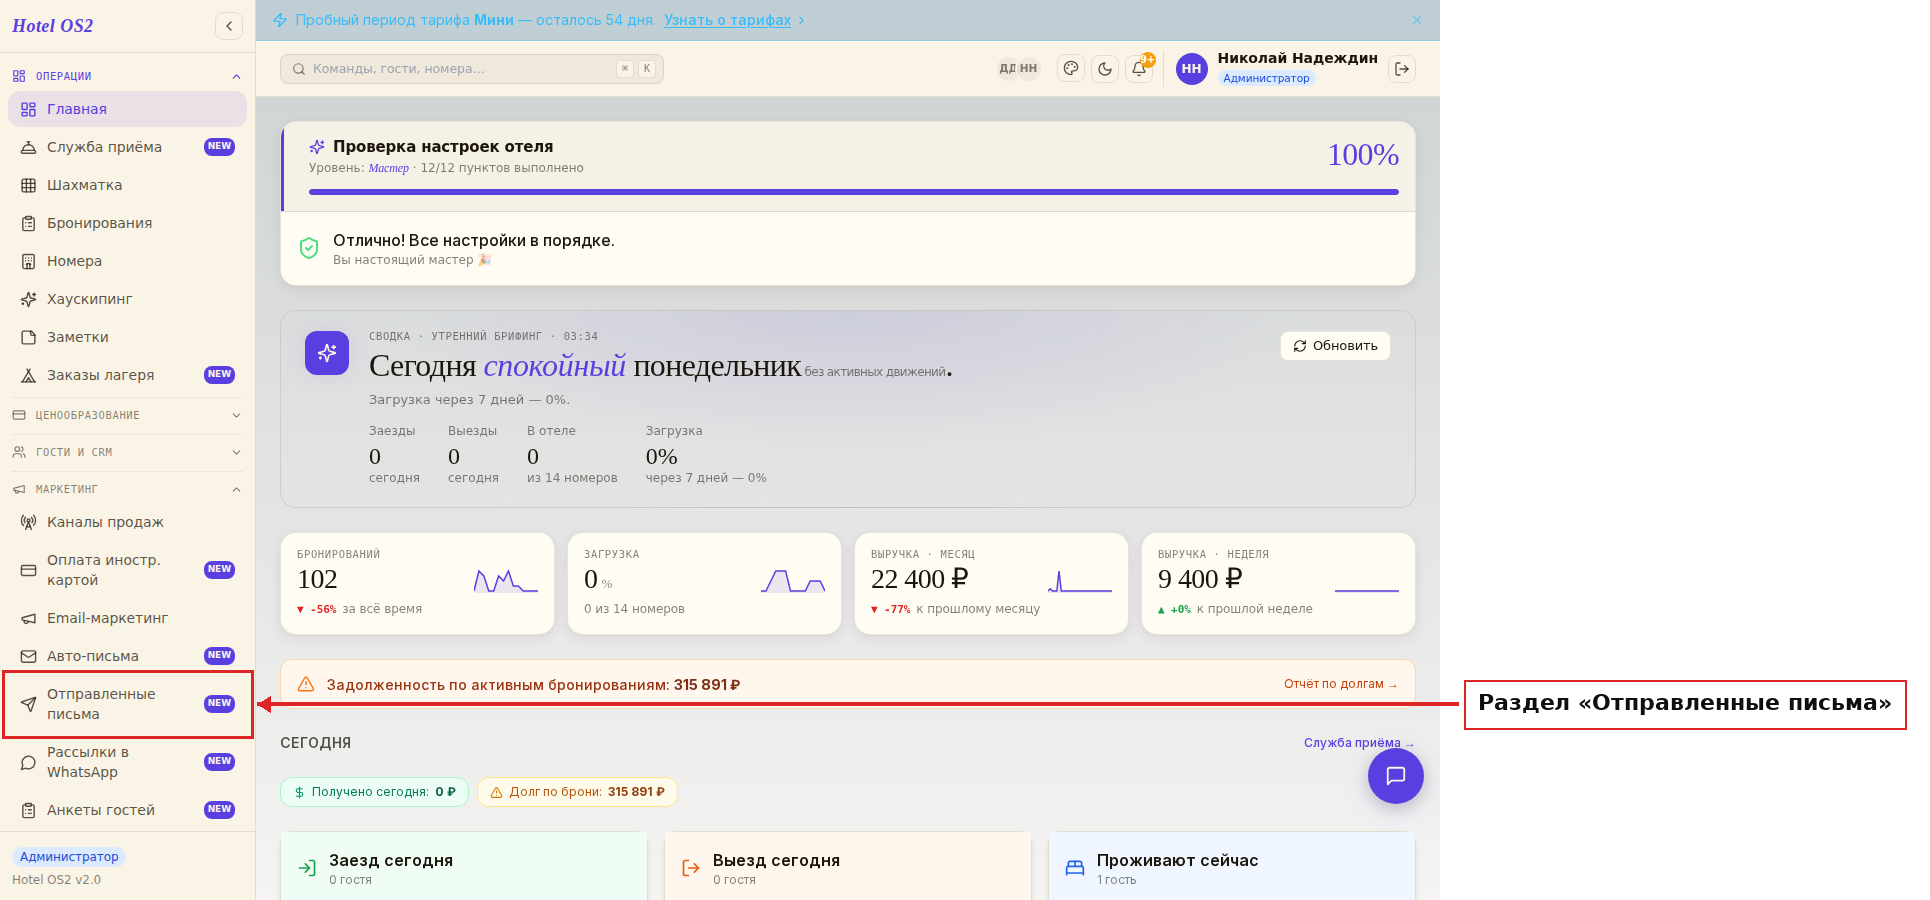Open the Служба приёма link under Сегодня

[x=1359, y=743]
